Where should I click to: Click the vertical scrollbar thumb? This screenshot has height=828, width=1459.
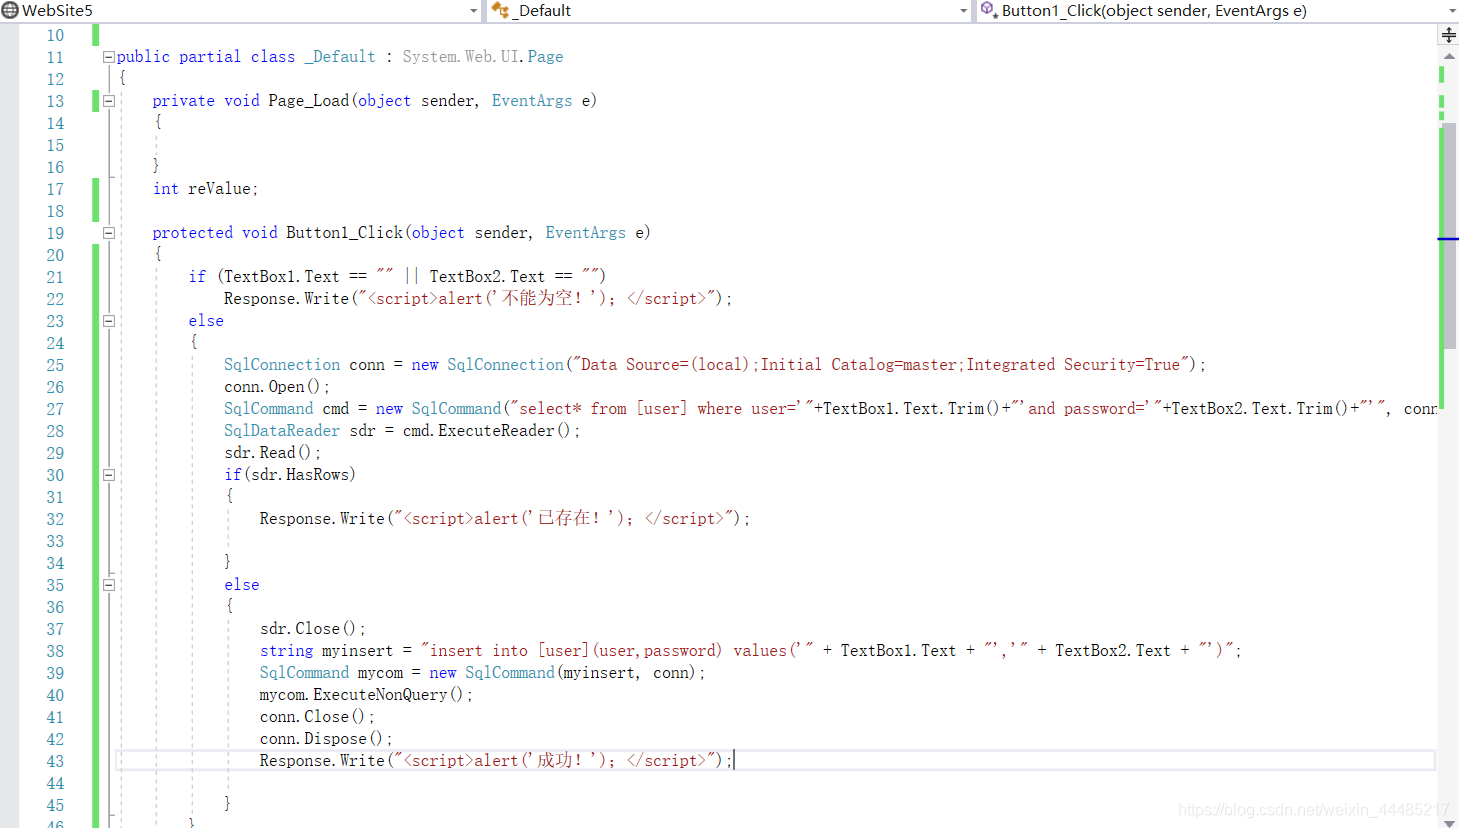pos(1448,235)
